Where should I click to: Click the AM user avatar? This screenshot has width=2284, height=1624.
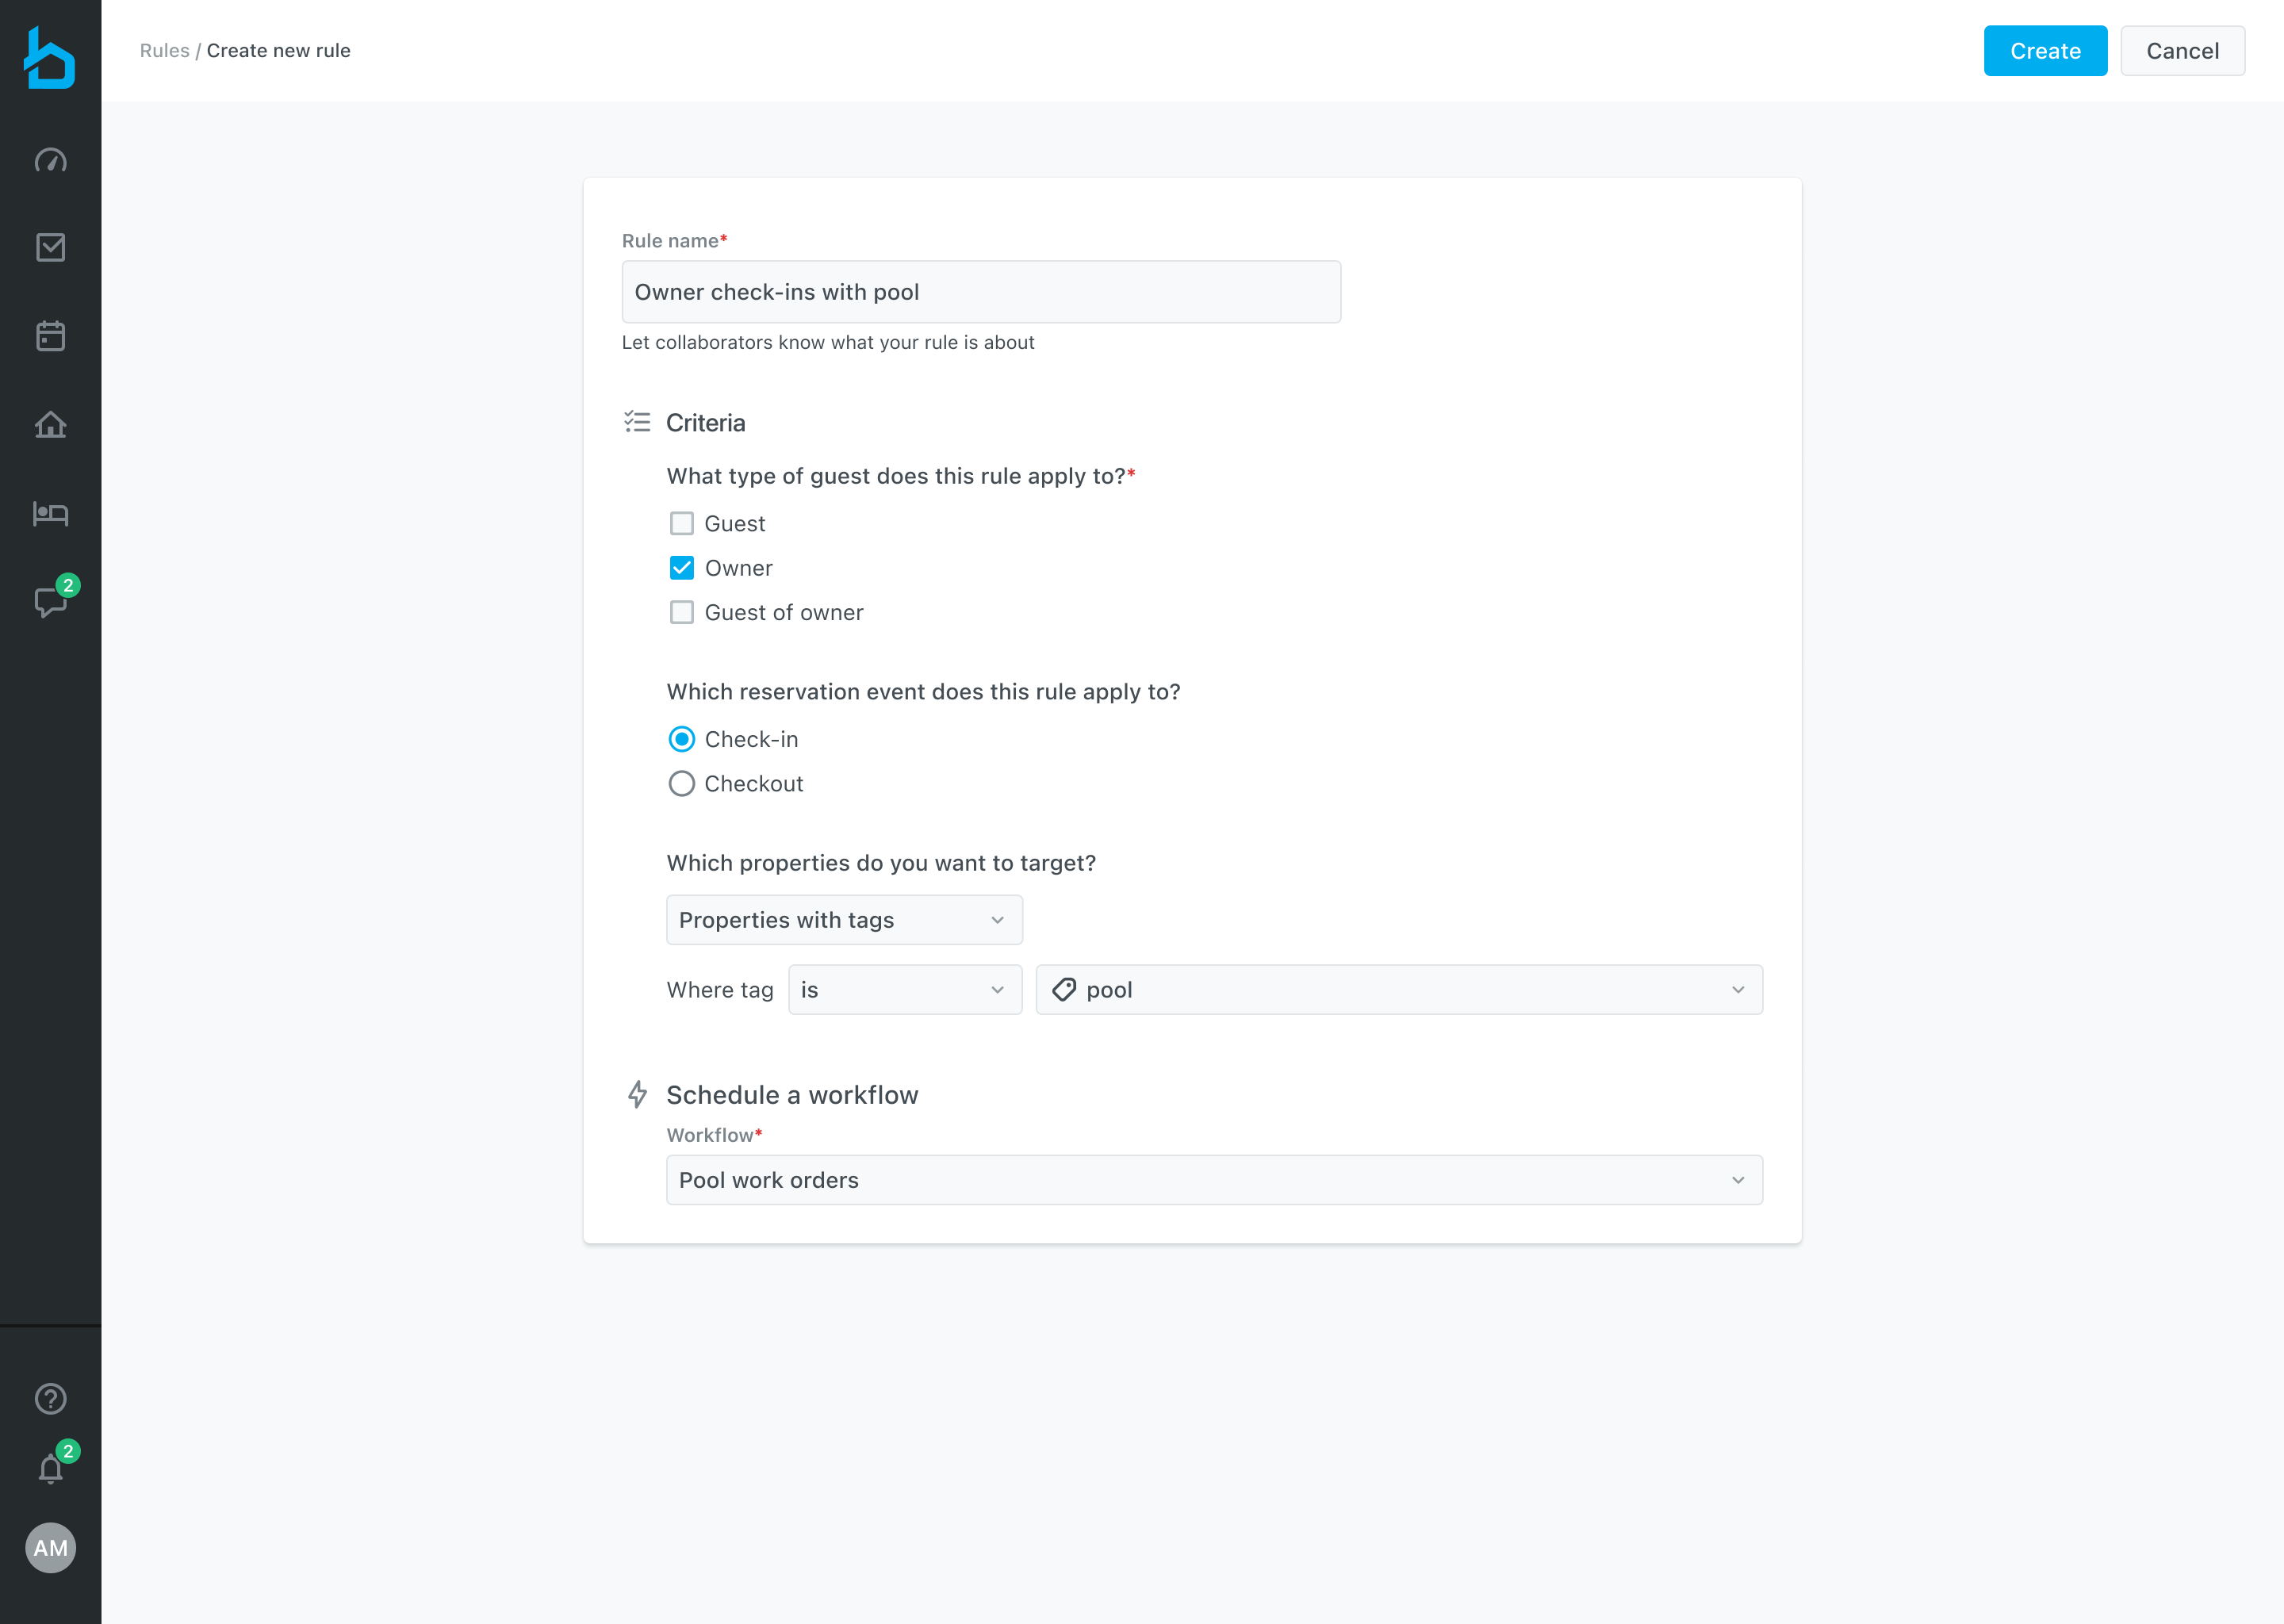pos(50,1548)
